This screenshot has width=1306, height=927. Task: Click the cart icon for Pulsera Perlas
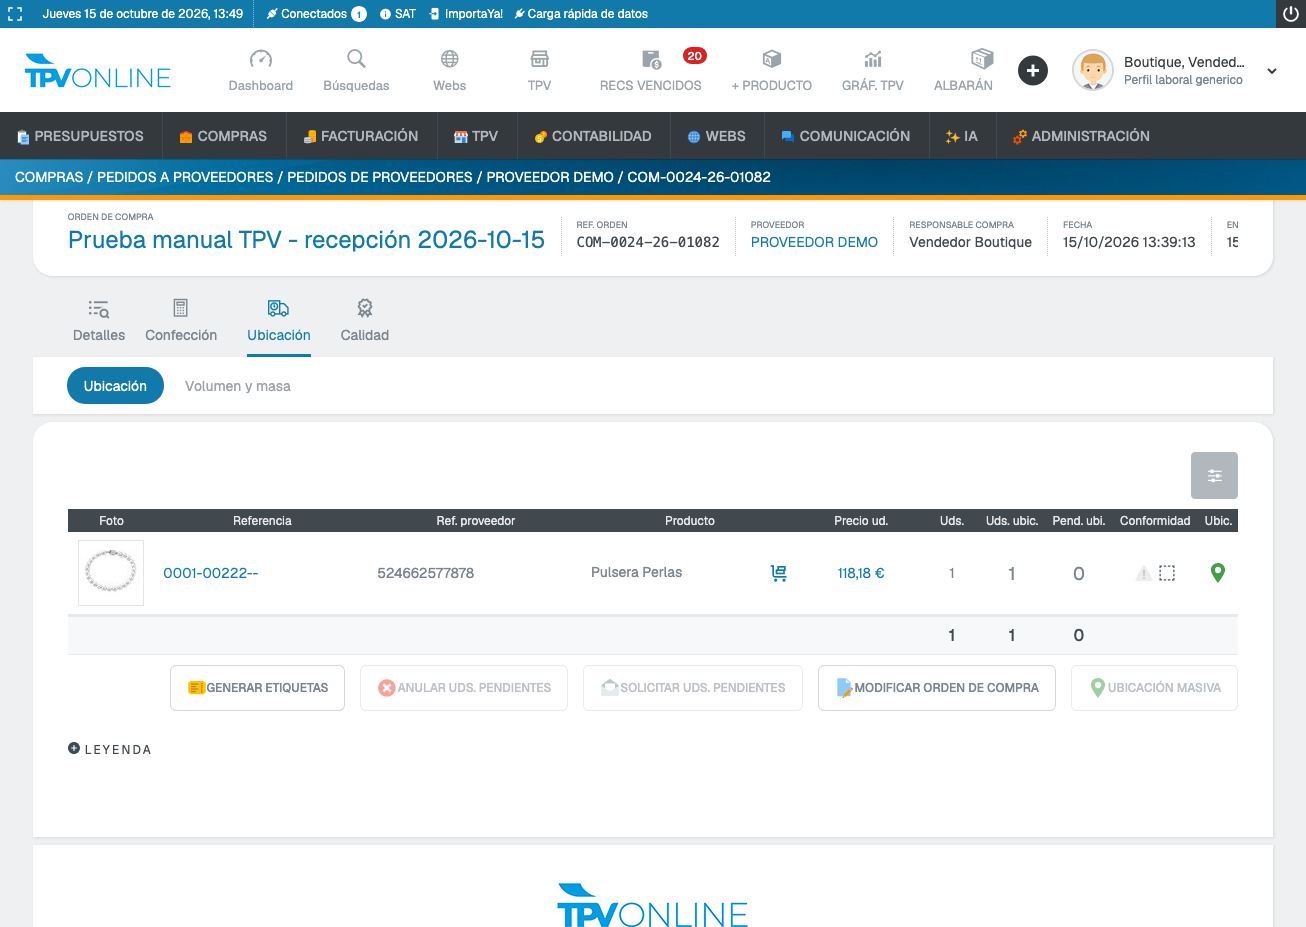(x=779, y=573)
